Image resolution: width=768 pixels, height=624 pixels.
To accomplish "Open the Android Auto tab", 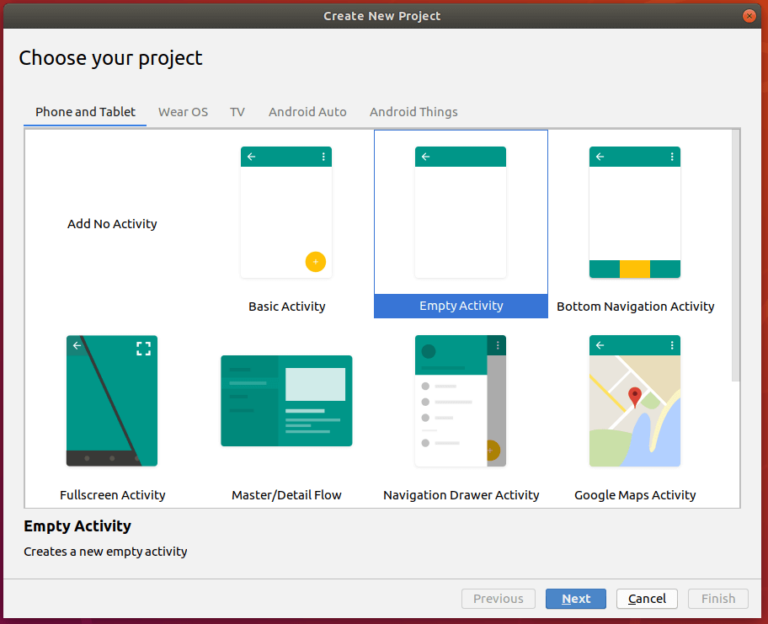I will click(x=308, y=112).
